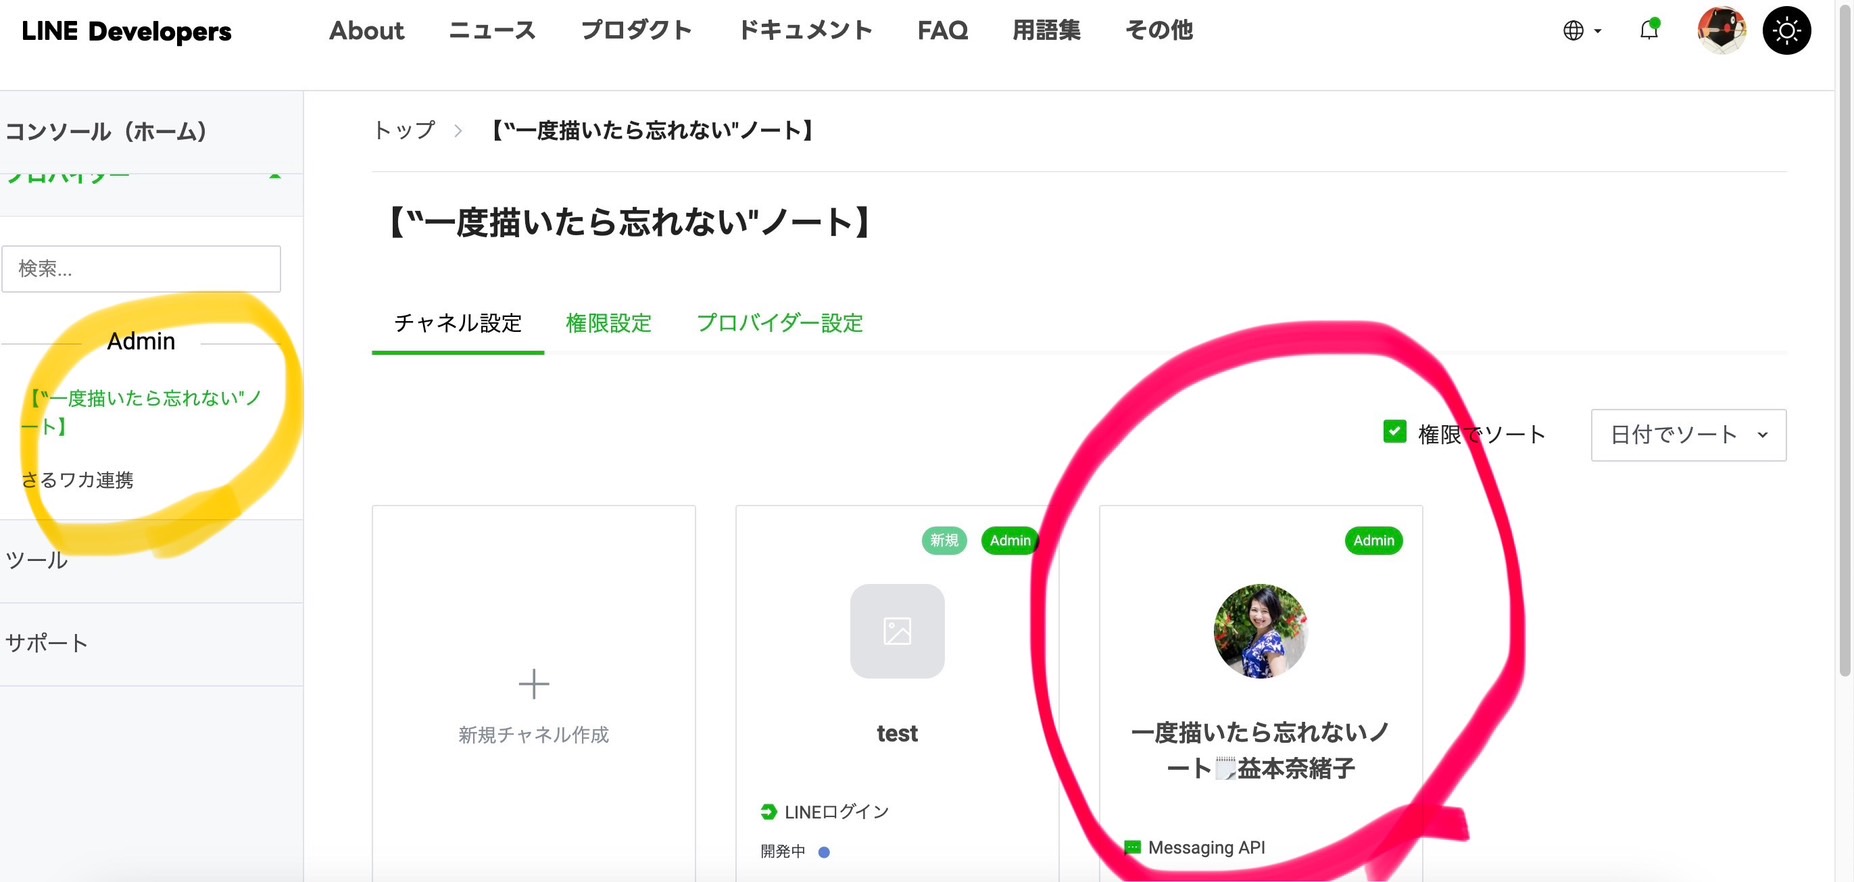Open the About menu
Viewport: 1854px width, 882px height.
[367, 31]
